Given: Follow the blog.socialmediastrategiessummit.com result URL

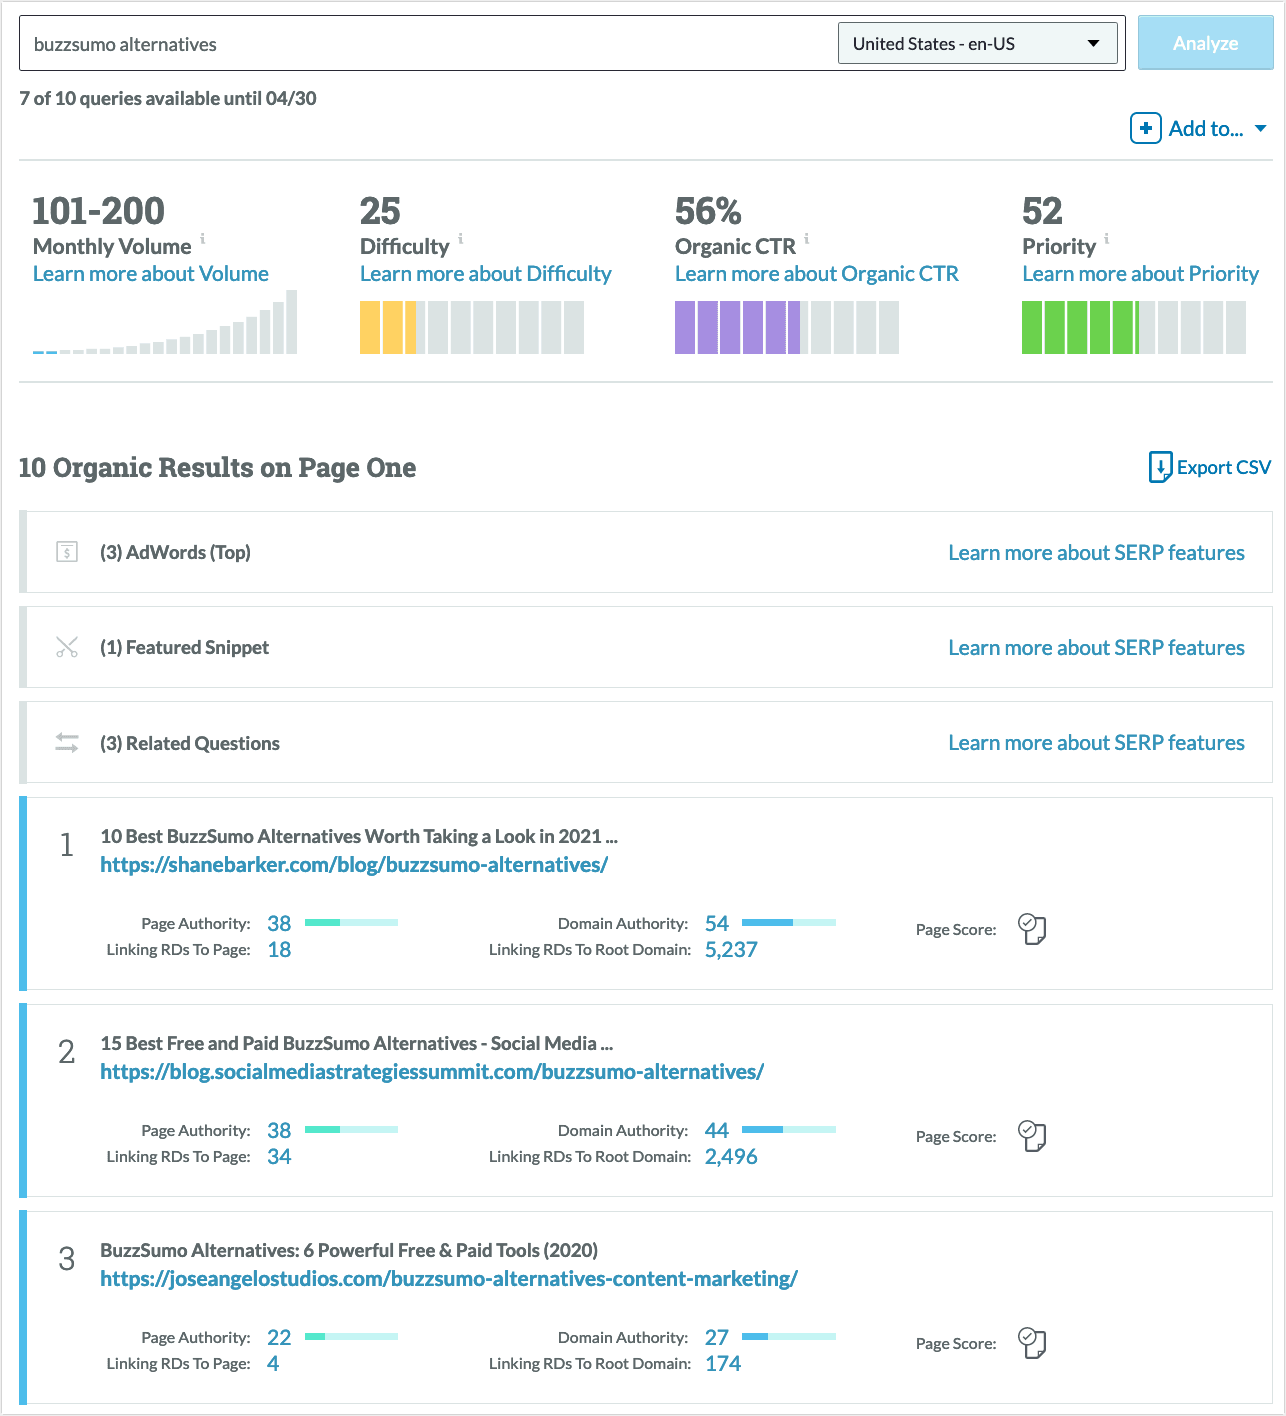Looking at the screenshot, I should (x=431, y=1071).
